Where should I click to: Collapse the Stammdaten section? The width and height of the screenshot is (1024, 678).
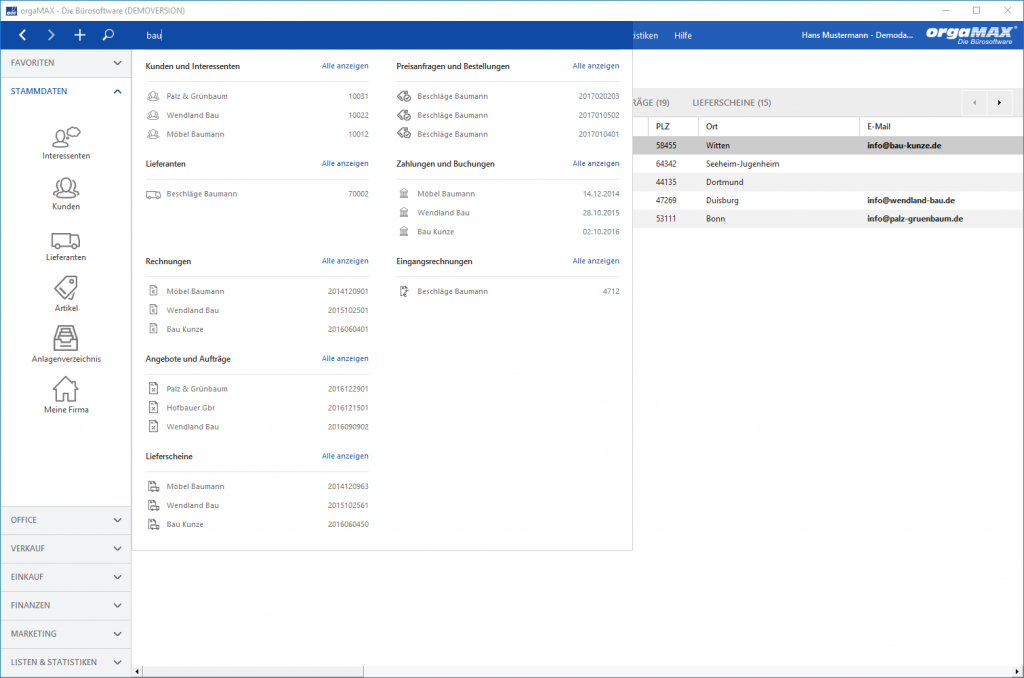coord(66,91)
